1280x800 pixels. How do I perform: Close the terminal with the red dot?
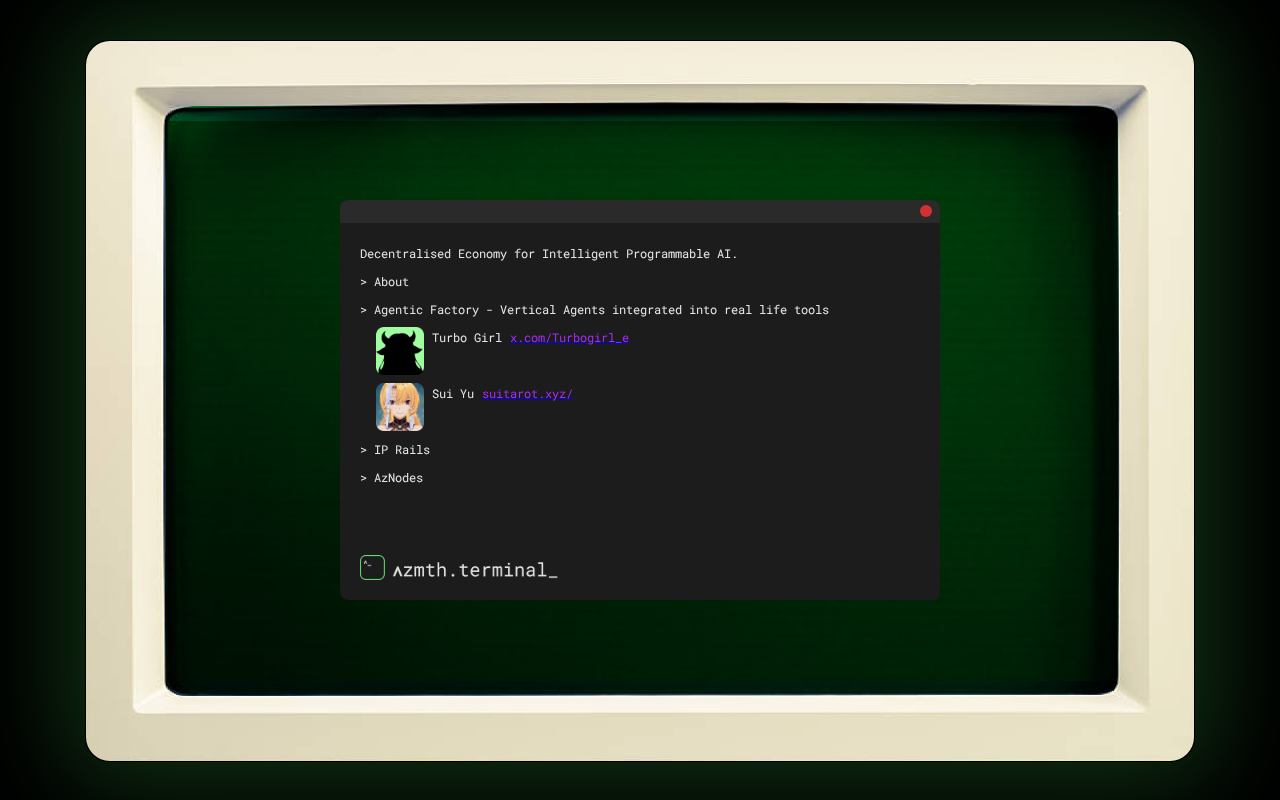[x=926, y=211]
